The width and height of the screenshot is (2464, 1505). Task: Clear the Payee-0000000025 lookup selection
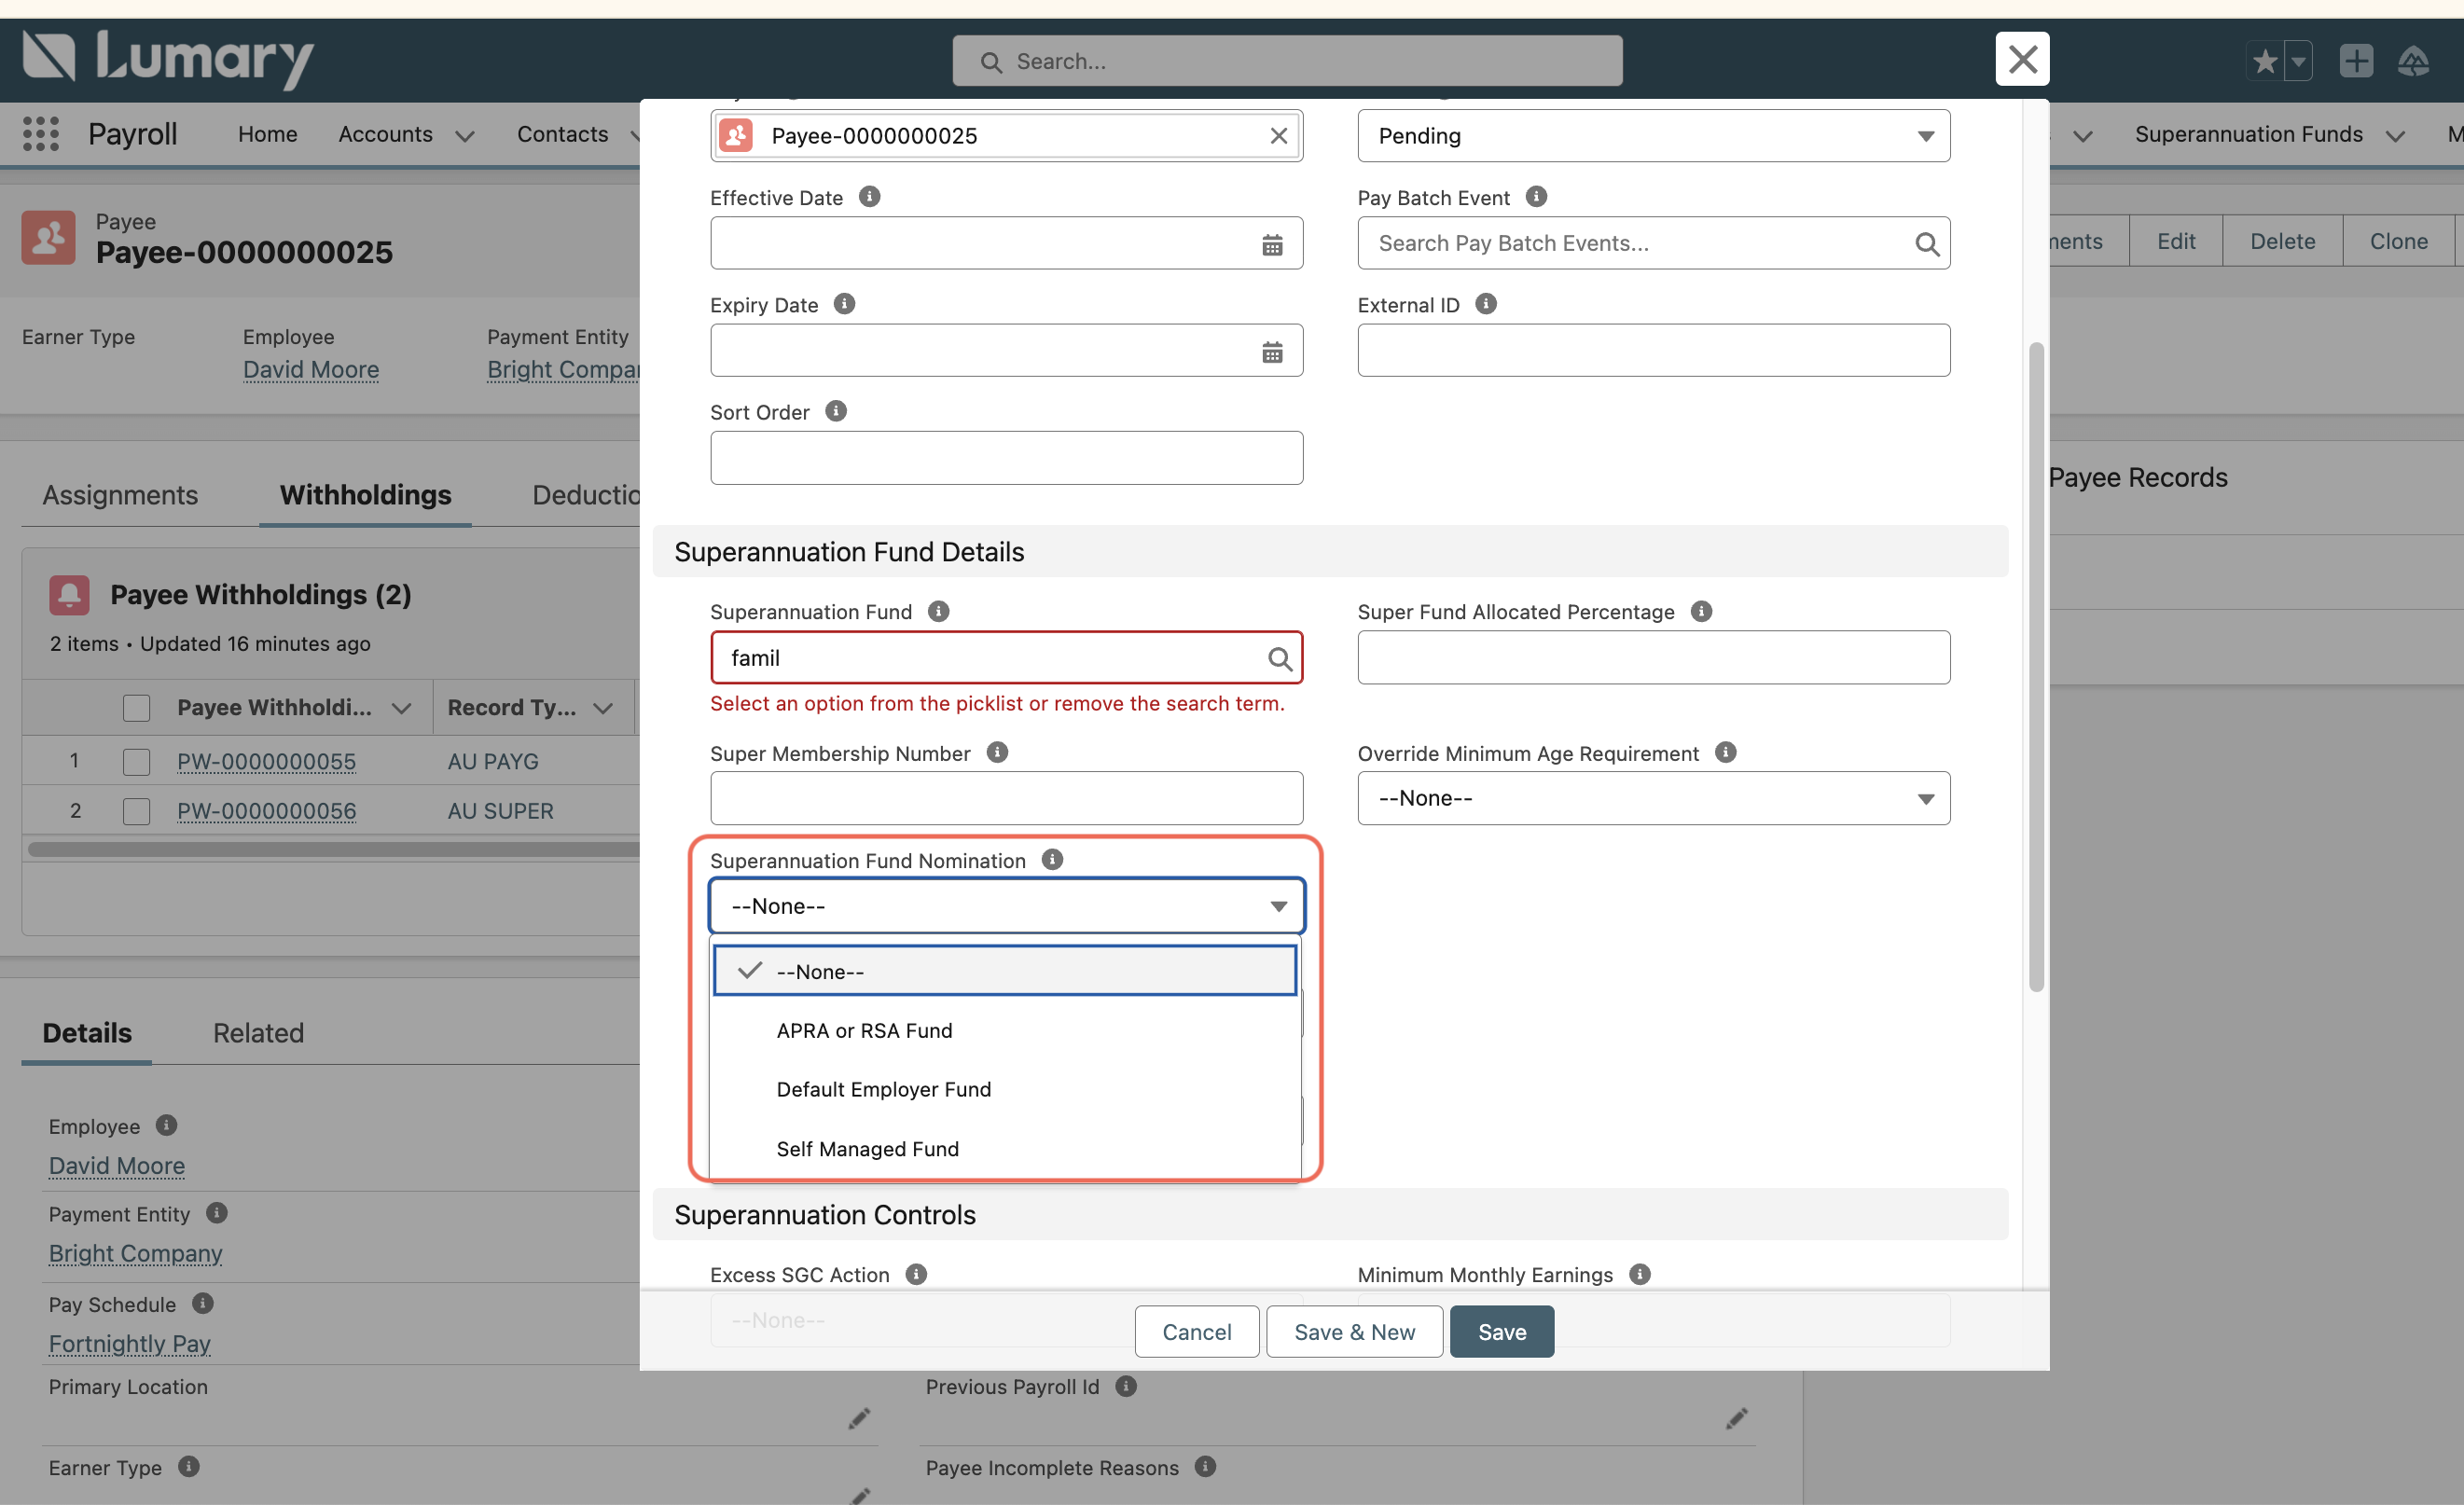(x=1278, y=136)
